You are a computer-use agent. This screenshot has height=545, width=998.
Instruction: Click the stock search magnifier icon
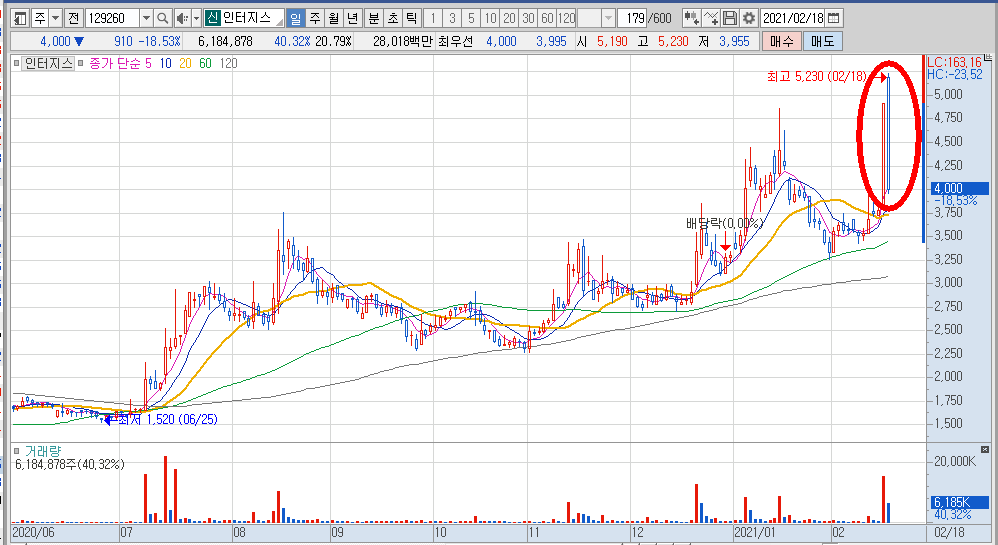tap(162, 18)
